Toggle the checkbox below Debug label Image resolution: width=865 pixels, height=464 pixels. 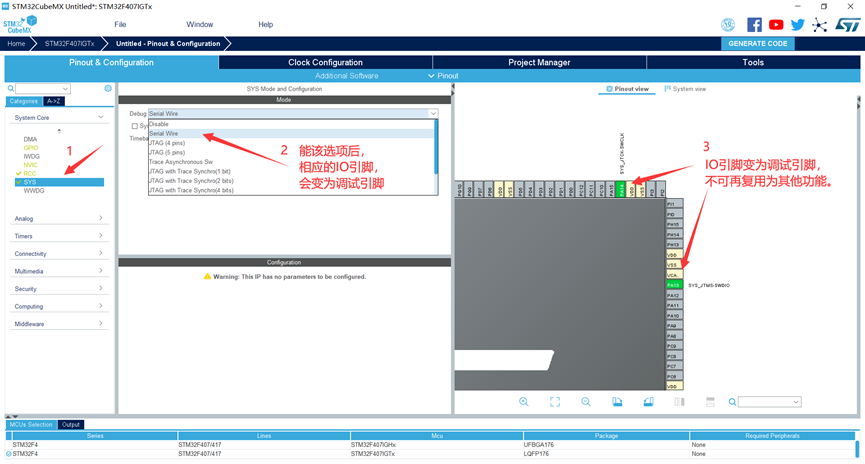click(x=135, y=125)
